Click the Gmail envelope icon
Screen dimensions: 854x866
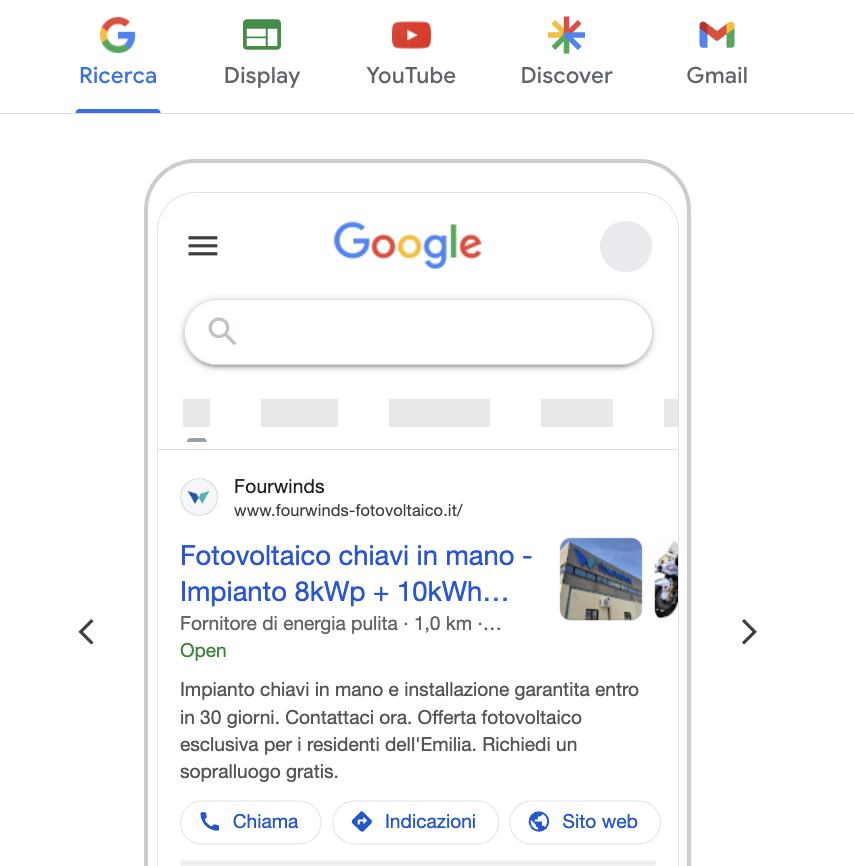click(716, 35)
